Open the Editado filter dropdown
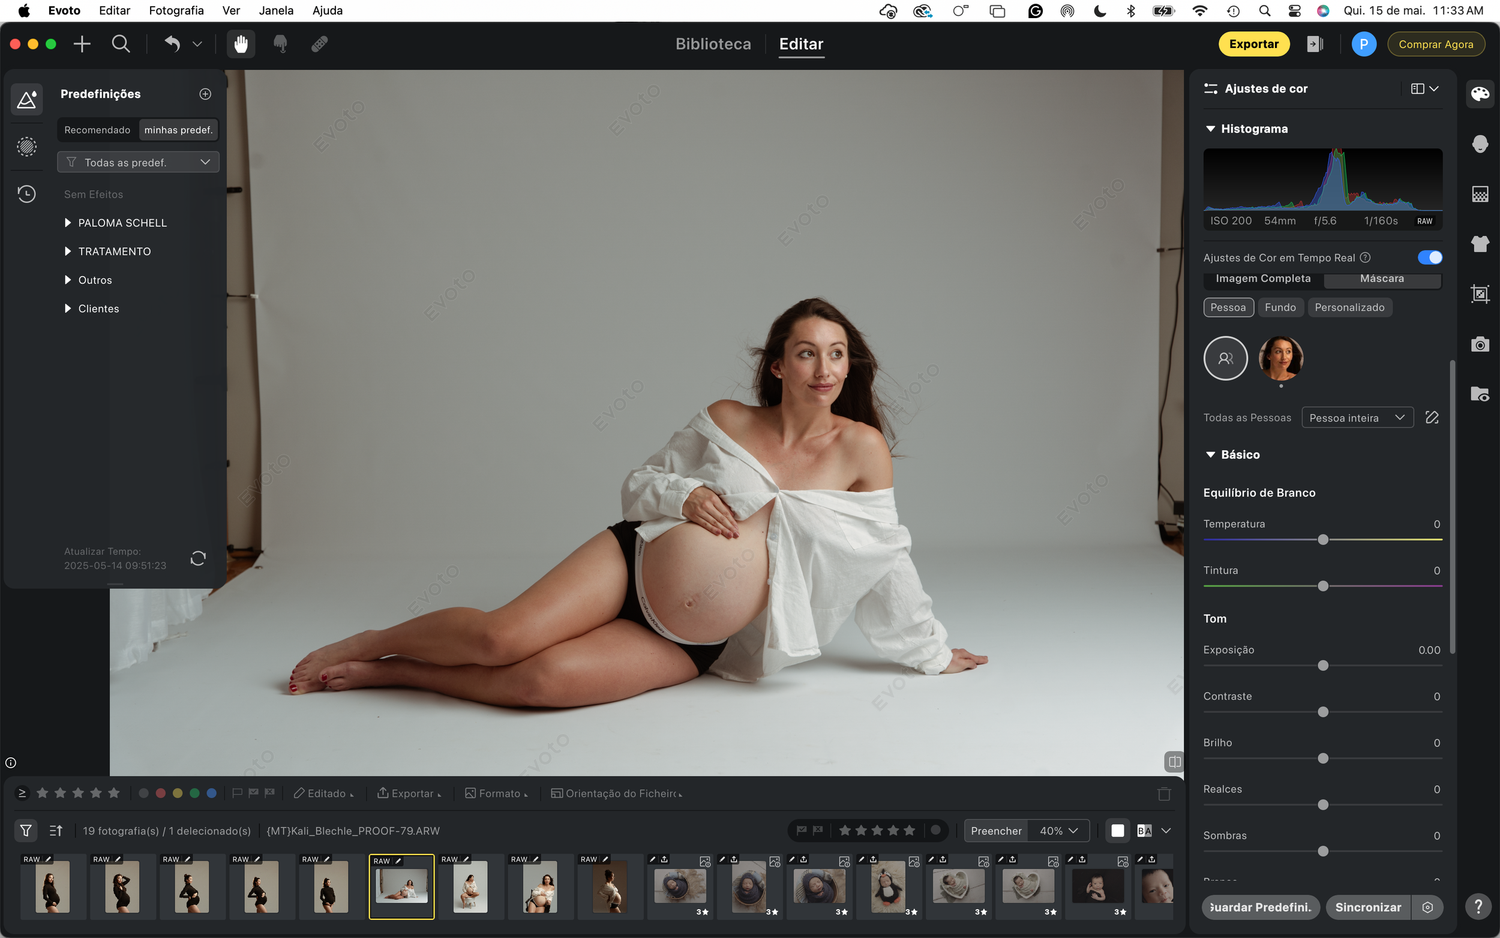Viewport: 1500px width, 938px height. coord(324,793)
